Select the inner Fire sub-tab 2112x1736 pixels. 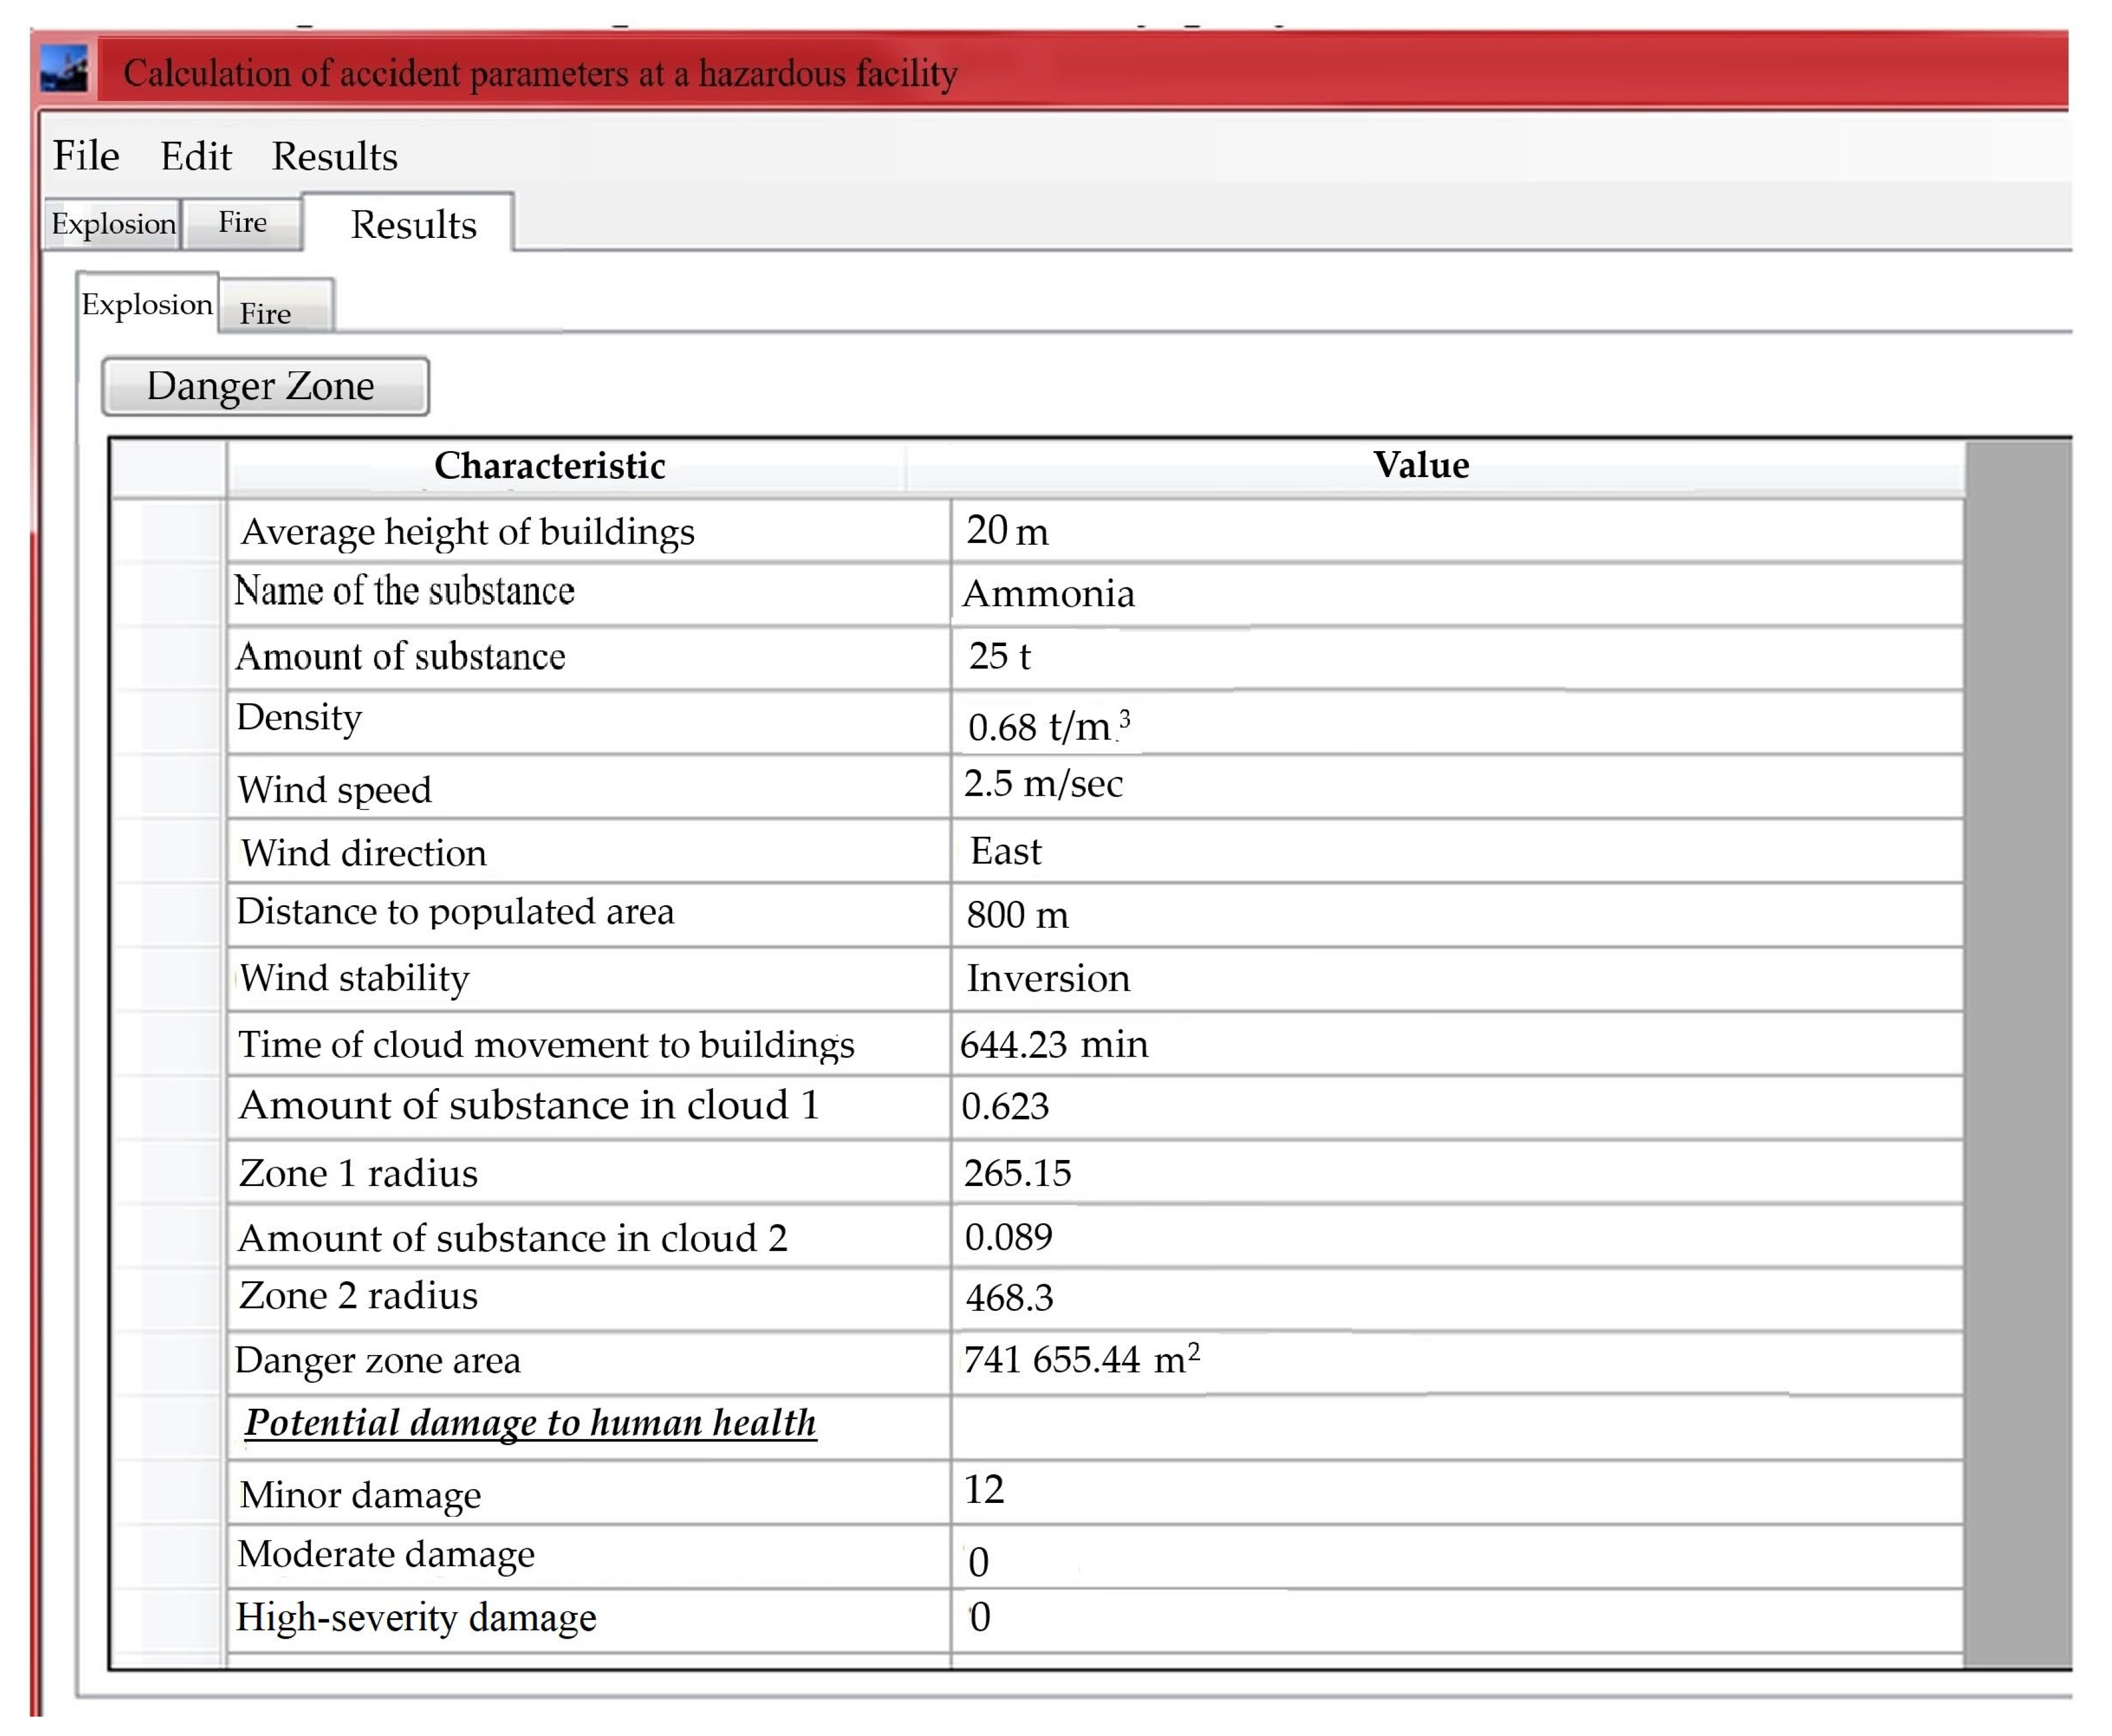[x=276, y=306]
